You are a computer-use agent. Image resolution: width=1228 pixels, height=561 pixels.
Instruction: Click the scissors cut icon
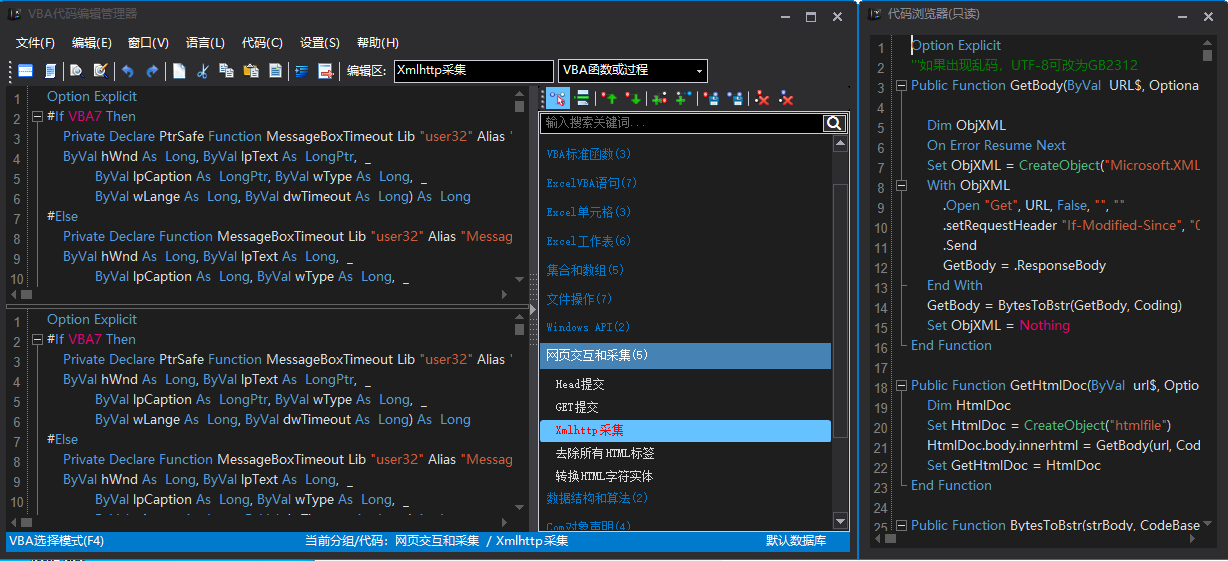coord(203,71)
